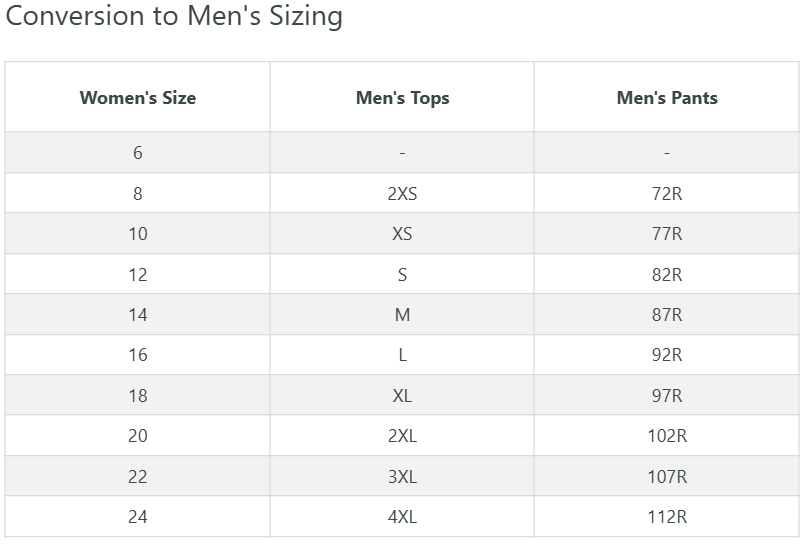Screen dimensions: 808x547
Task: Select women's size 10 cell
Action: (x=138, y=234)
